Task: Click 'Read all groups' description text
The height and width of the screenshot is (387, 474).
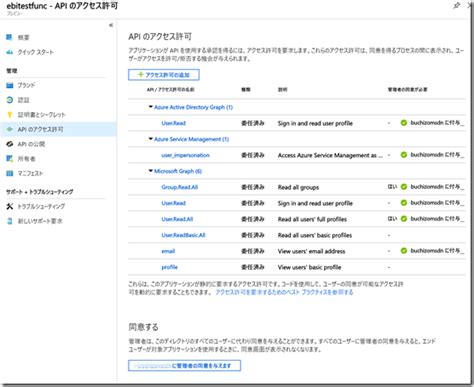Action: pos(298,187)
